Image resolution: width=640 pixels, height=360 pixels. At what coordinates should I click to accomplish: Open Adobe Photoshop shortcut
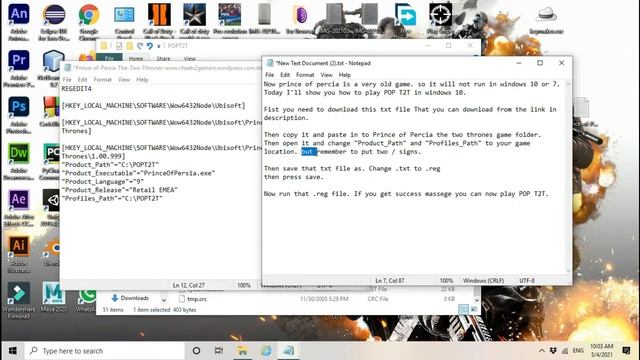point(19,114)
